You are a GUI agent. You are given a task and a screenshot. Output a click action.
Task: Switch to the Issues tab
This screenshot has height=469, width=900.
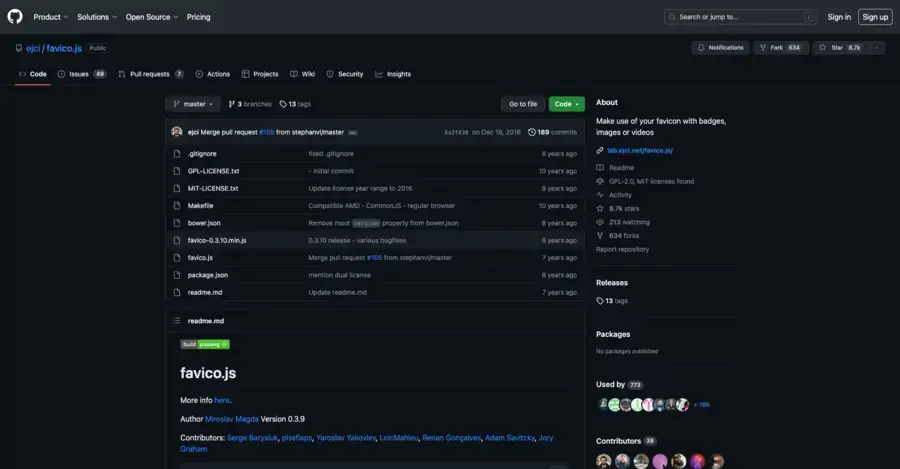click(82, 74)
